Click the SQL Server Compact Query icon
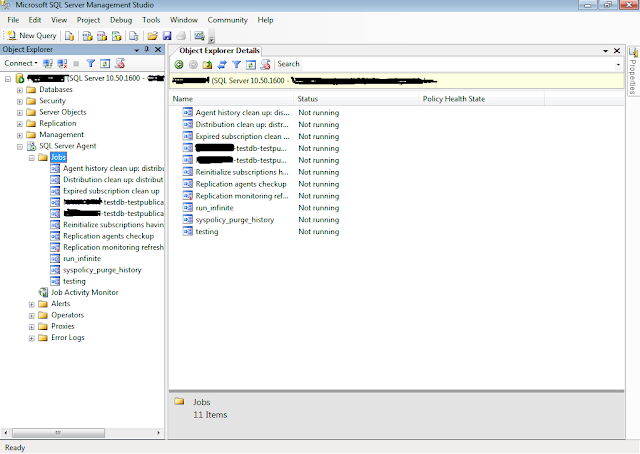Screen dimensions: 640x454 pos(134,36)
